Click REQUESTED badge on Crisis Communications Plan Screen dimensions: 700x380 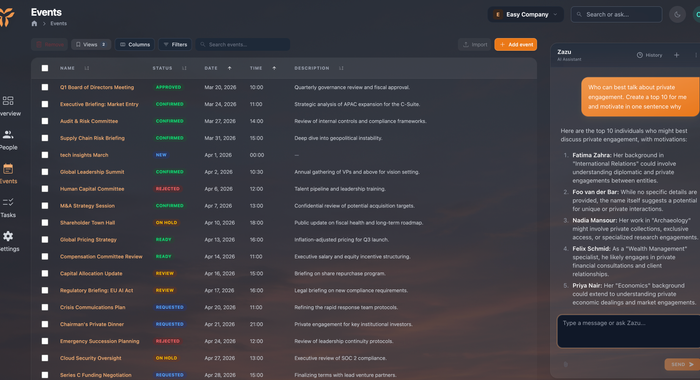(x=170, y=307)
